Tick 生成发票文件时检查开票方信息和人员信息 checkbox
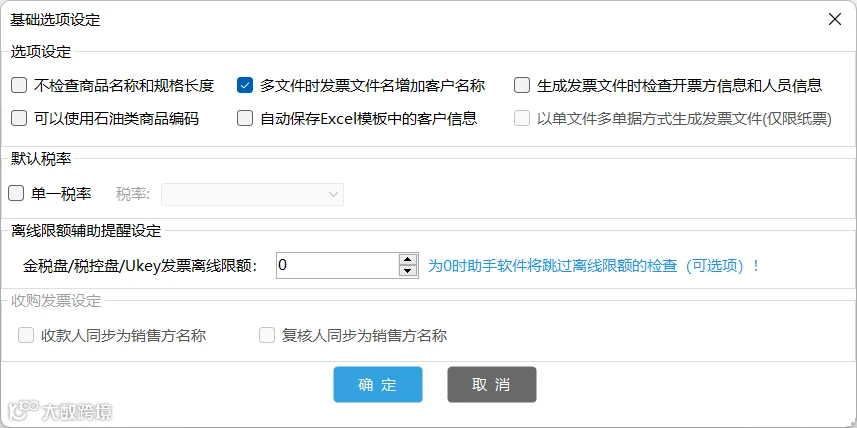Viewport: 857px width, 428px height. [522, 85]
